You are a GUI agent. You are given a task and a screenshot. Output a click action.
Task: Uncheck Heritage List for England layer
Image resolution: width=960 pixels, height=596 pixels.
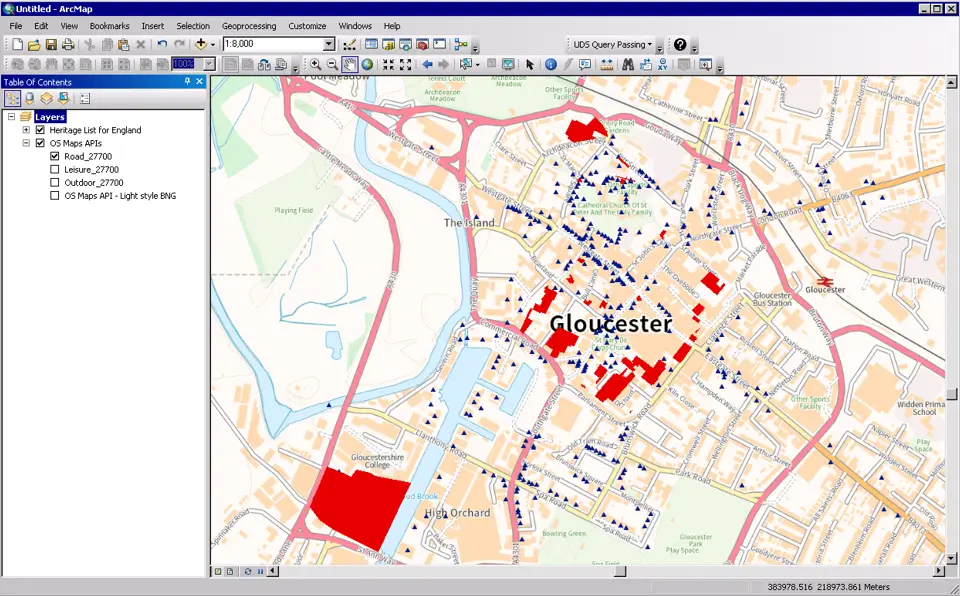pos(40,130)
